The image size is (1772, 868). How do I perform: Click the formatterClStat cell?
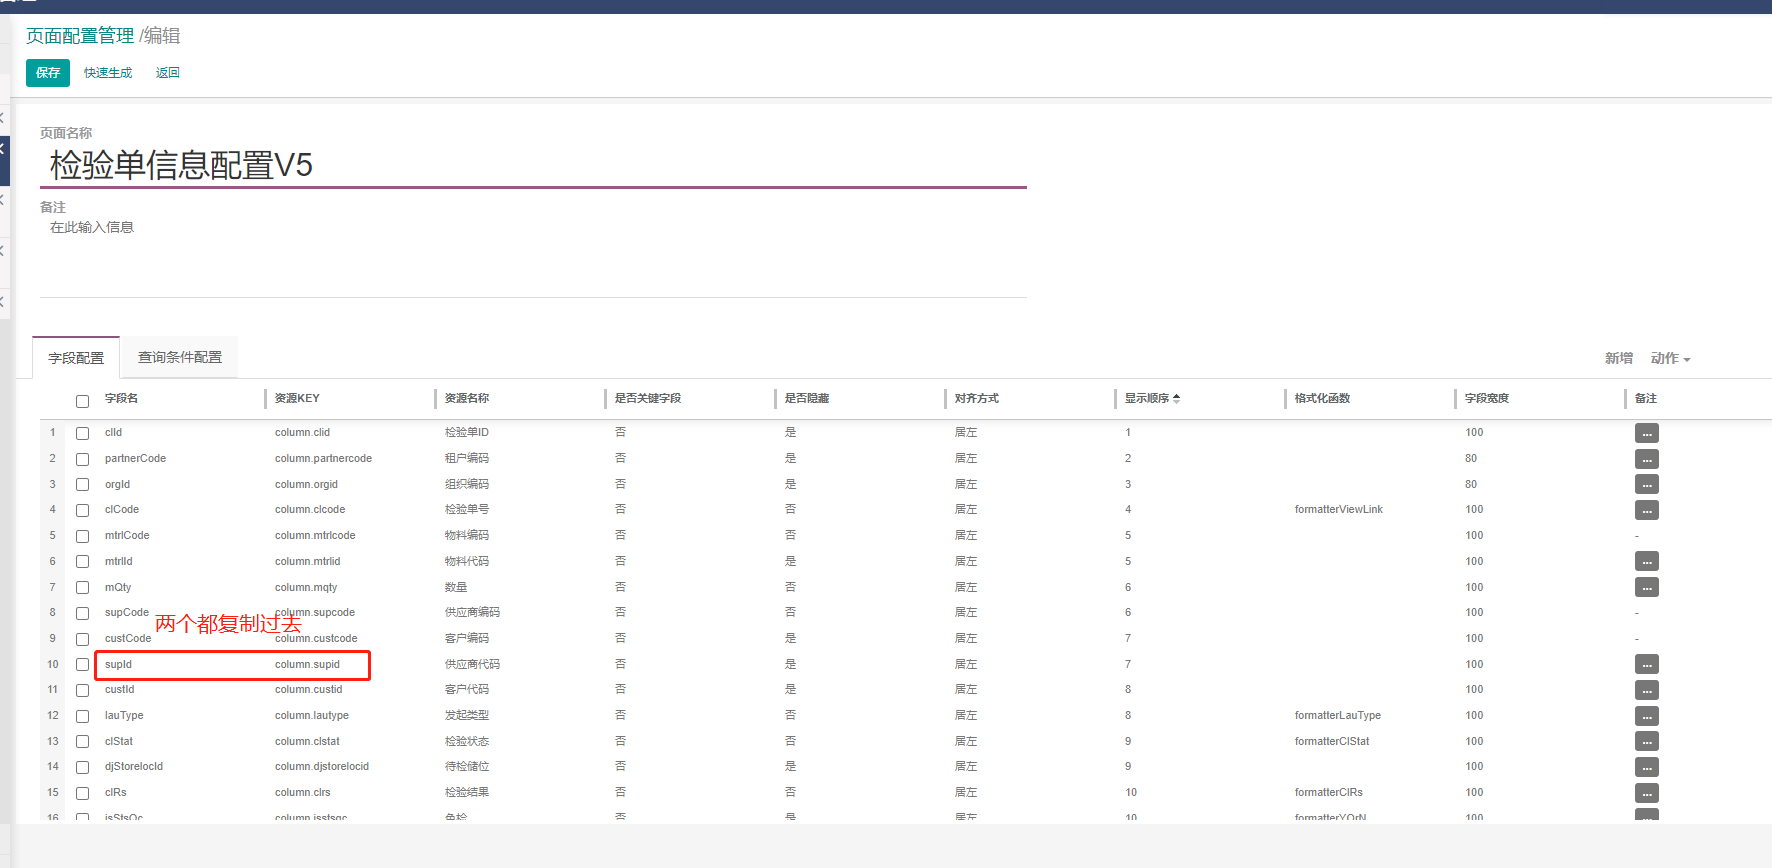point(1332,741)
